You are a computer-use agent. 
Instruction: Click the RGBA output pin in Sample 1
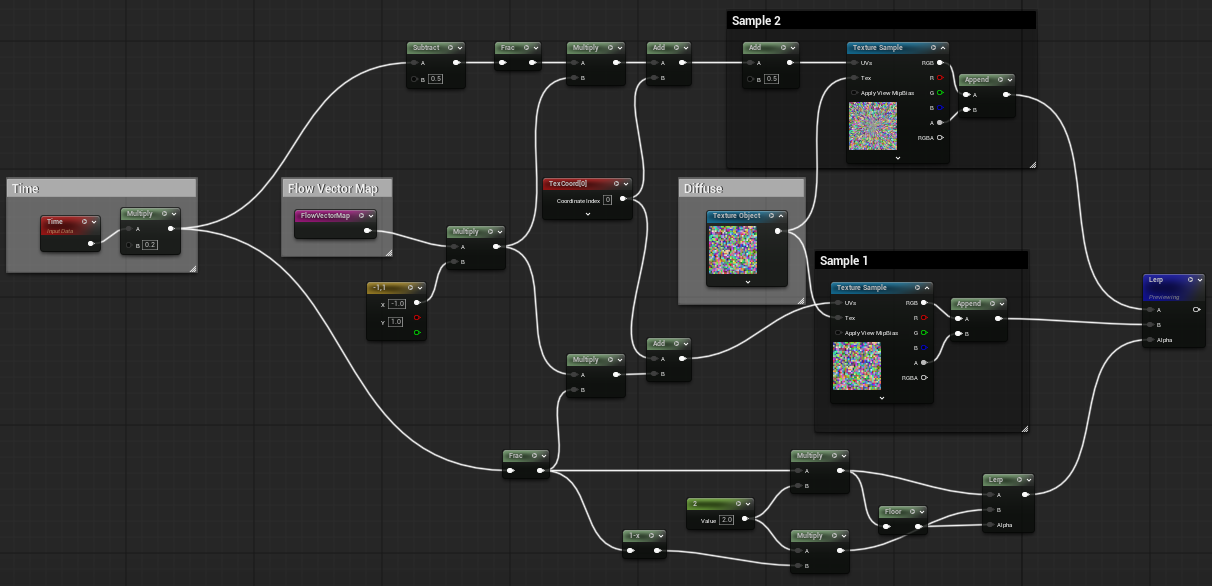click(x=925, y=378)
